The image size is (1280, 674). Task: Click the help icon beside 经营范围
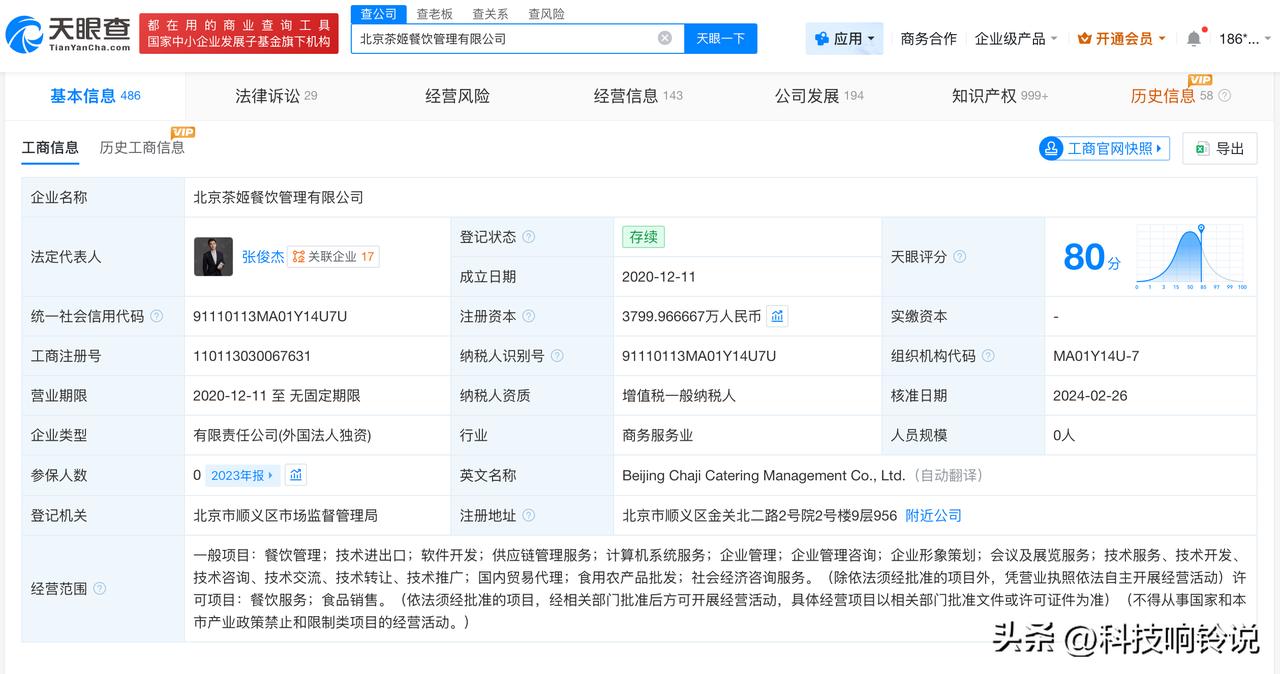(x=99, y=588)
